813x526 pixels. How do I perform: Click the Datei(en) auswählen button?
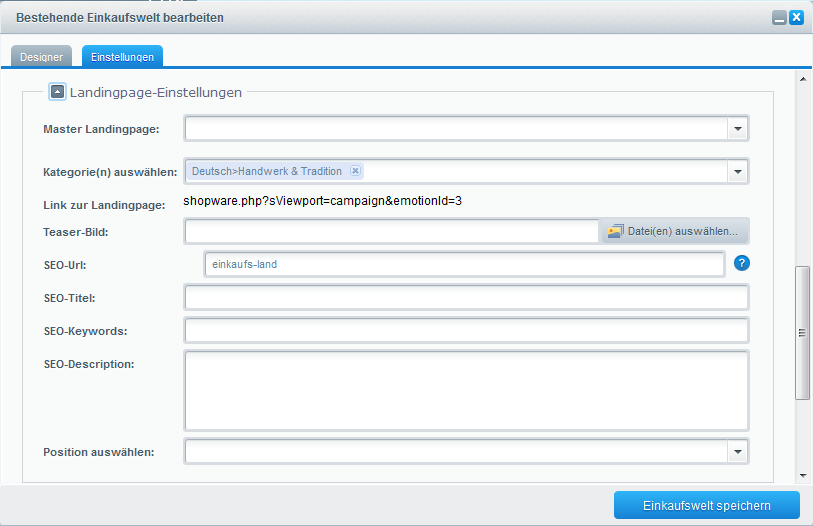point(673,231)
